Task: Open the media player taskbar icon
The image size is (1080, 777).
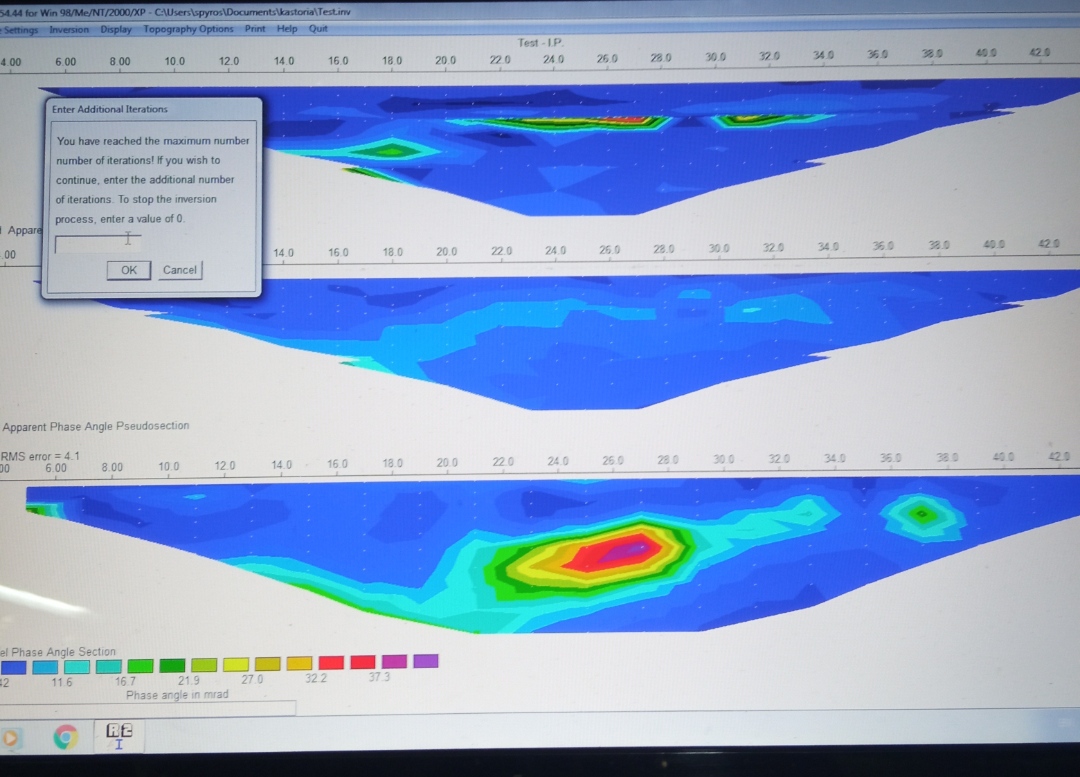Action: (x=10, y=738)
